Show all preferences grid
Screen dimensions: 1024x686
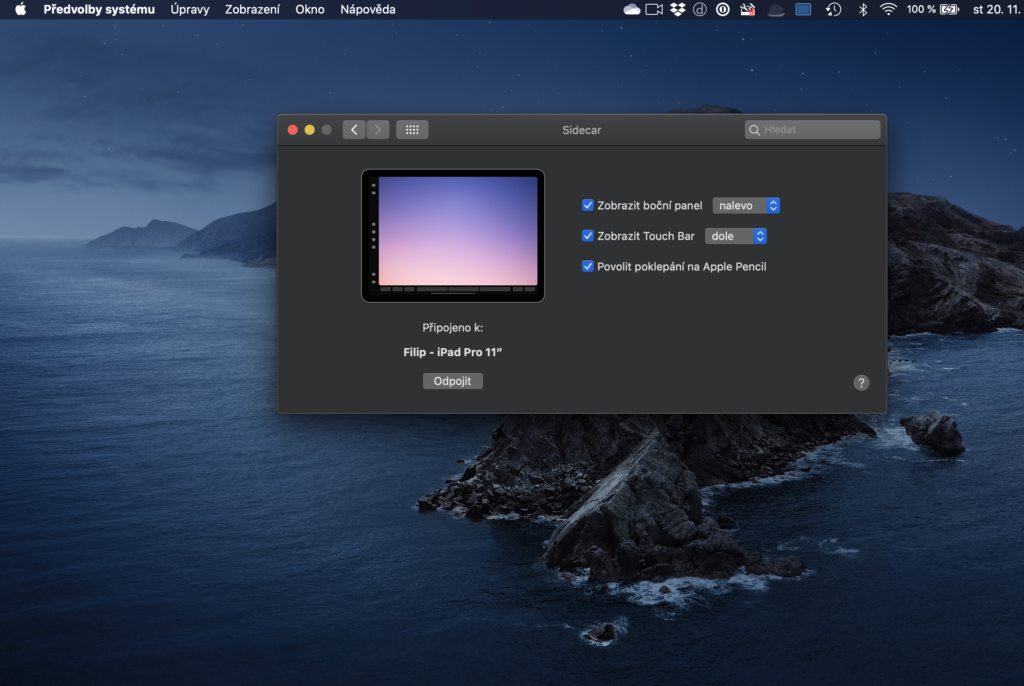412,129
